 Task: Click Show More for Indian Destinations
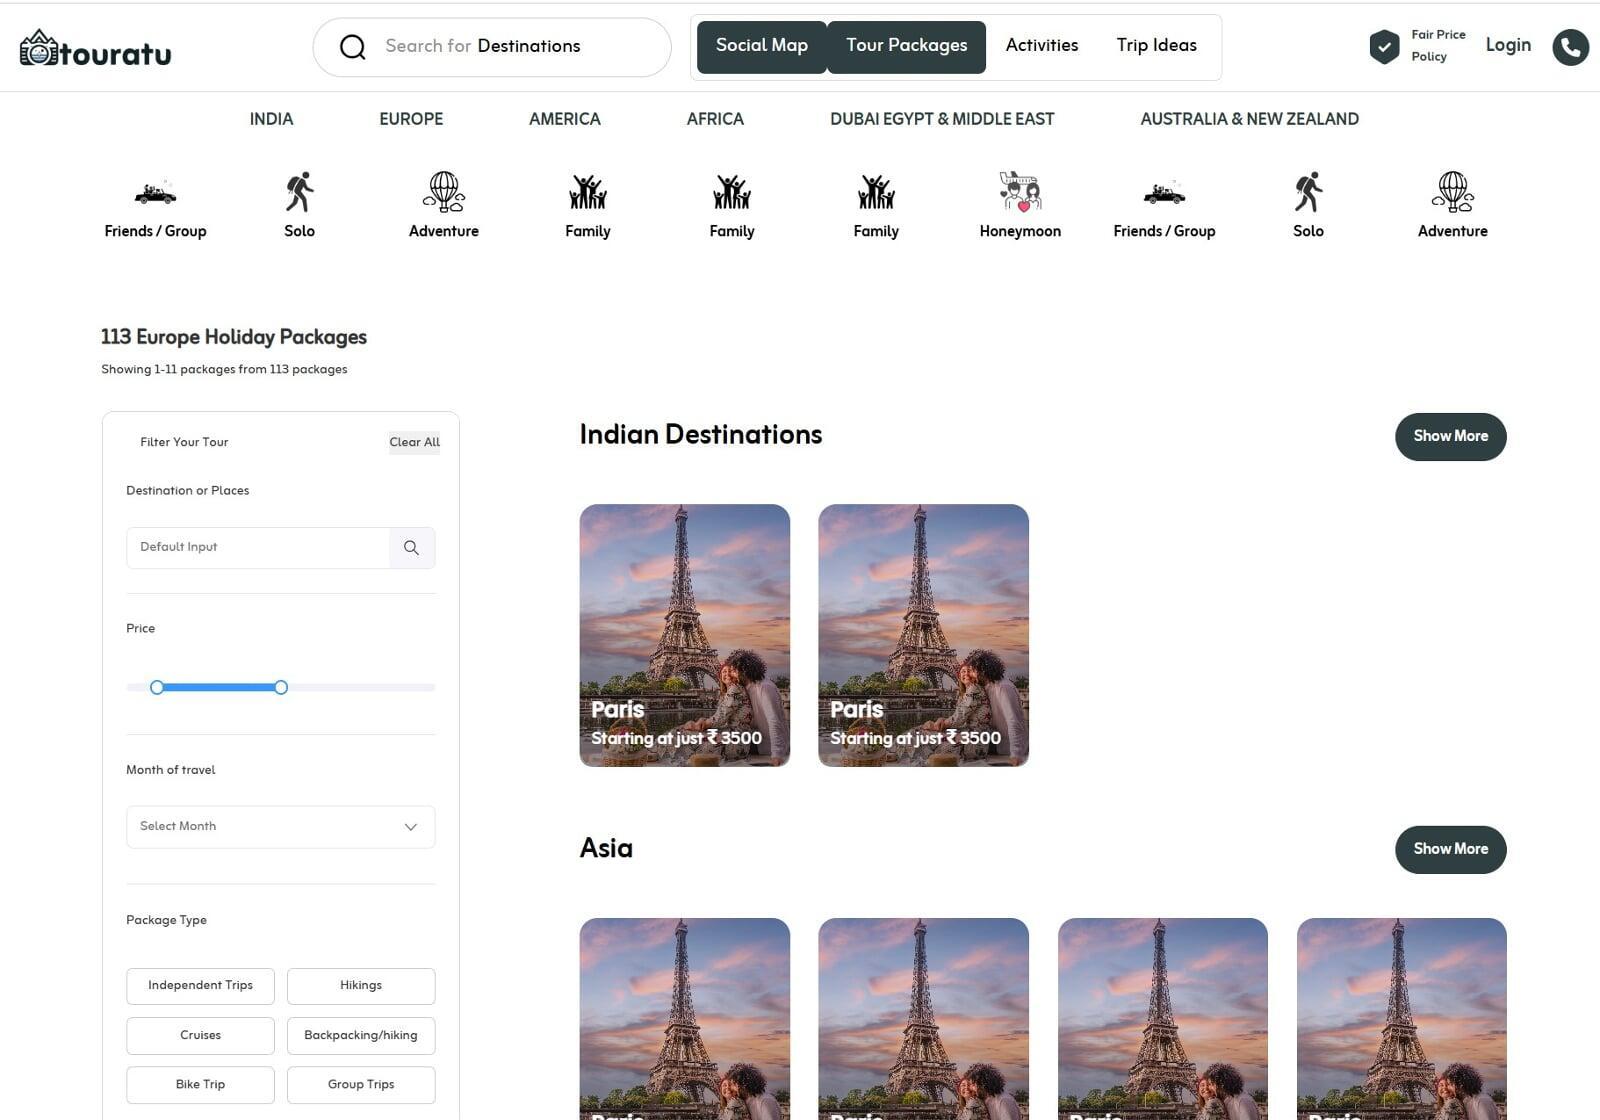click(1450, 437)
